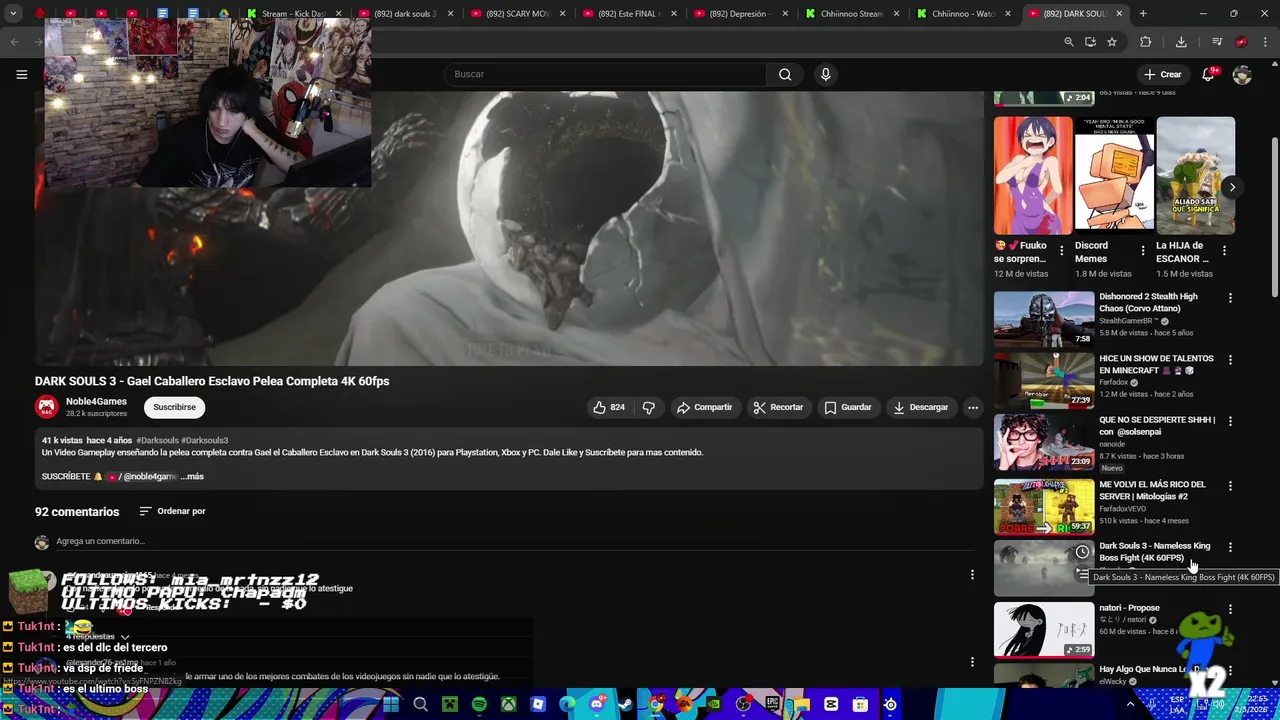Bookmark this page with the star icon

tap(1112, 42)
